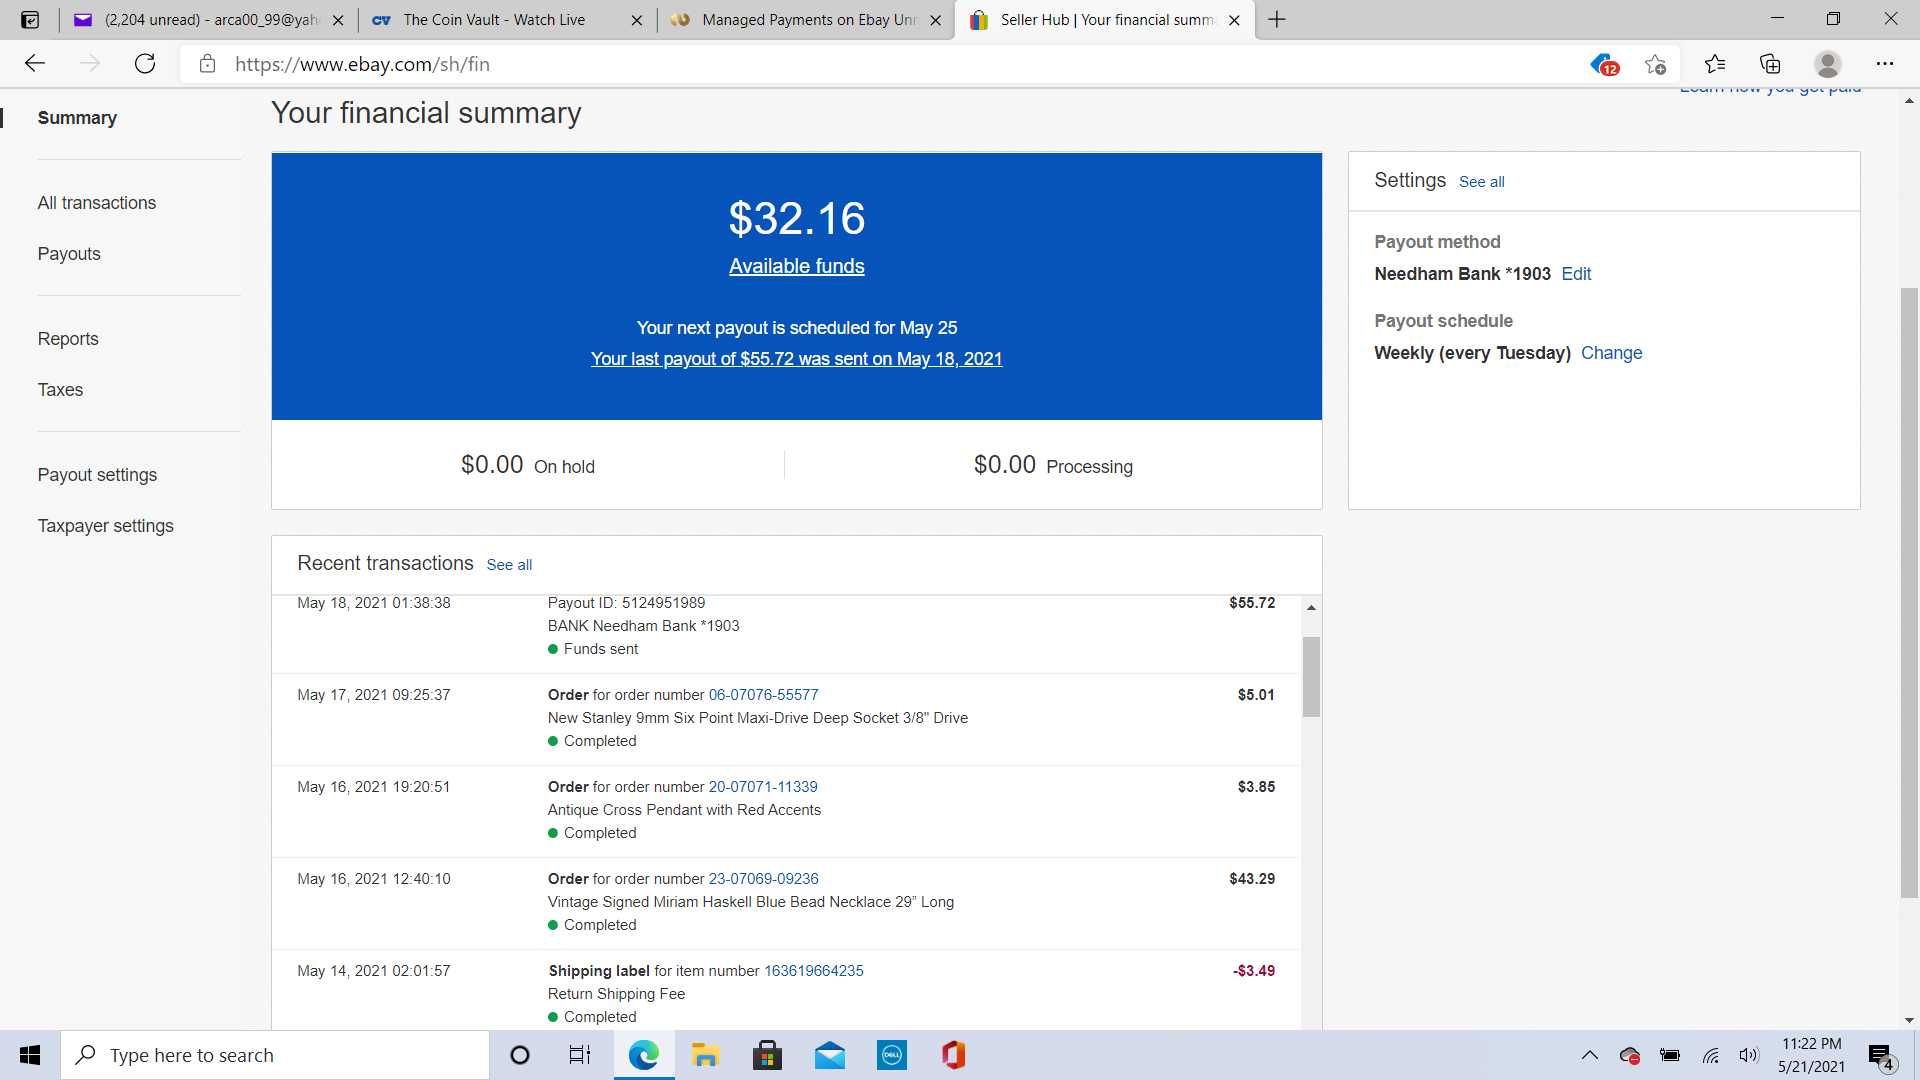The width and height of the screenshot is (1920, 1080).
Task: Open Taxpayer settings in sidebar
Action: (105, 526)
